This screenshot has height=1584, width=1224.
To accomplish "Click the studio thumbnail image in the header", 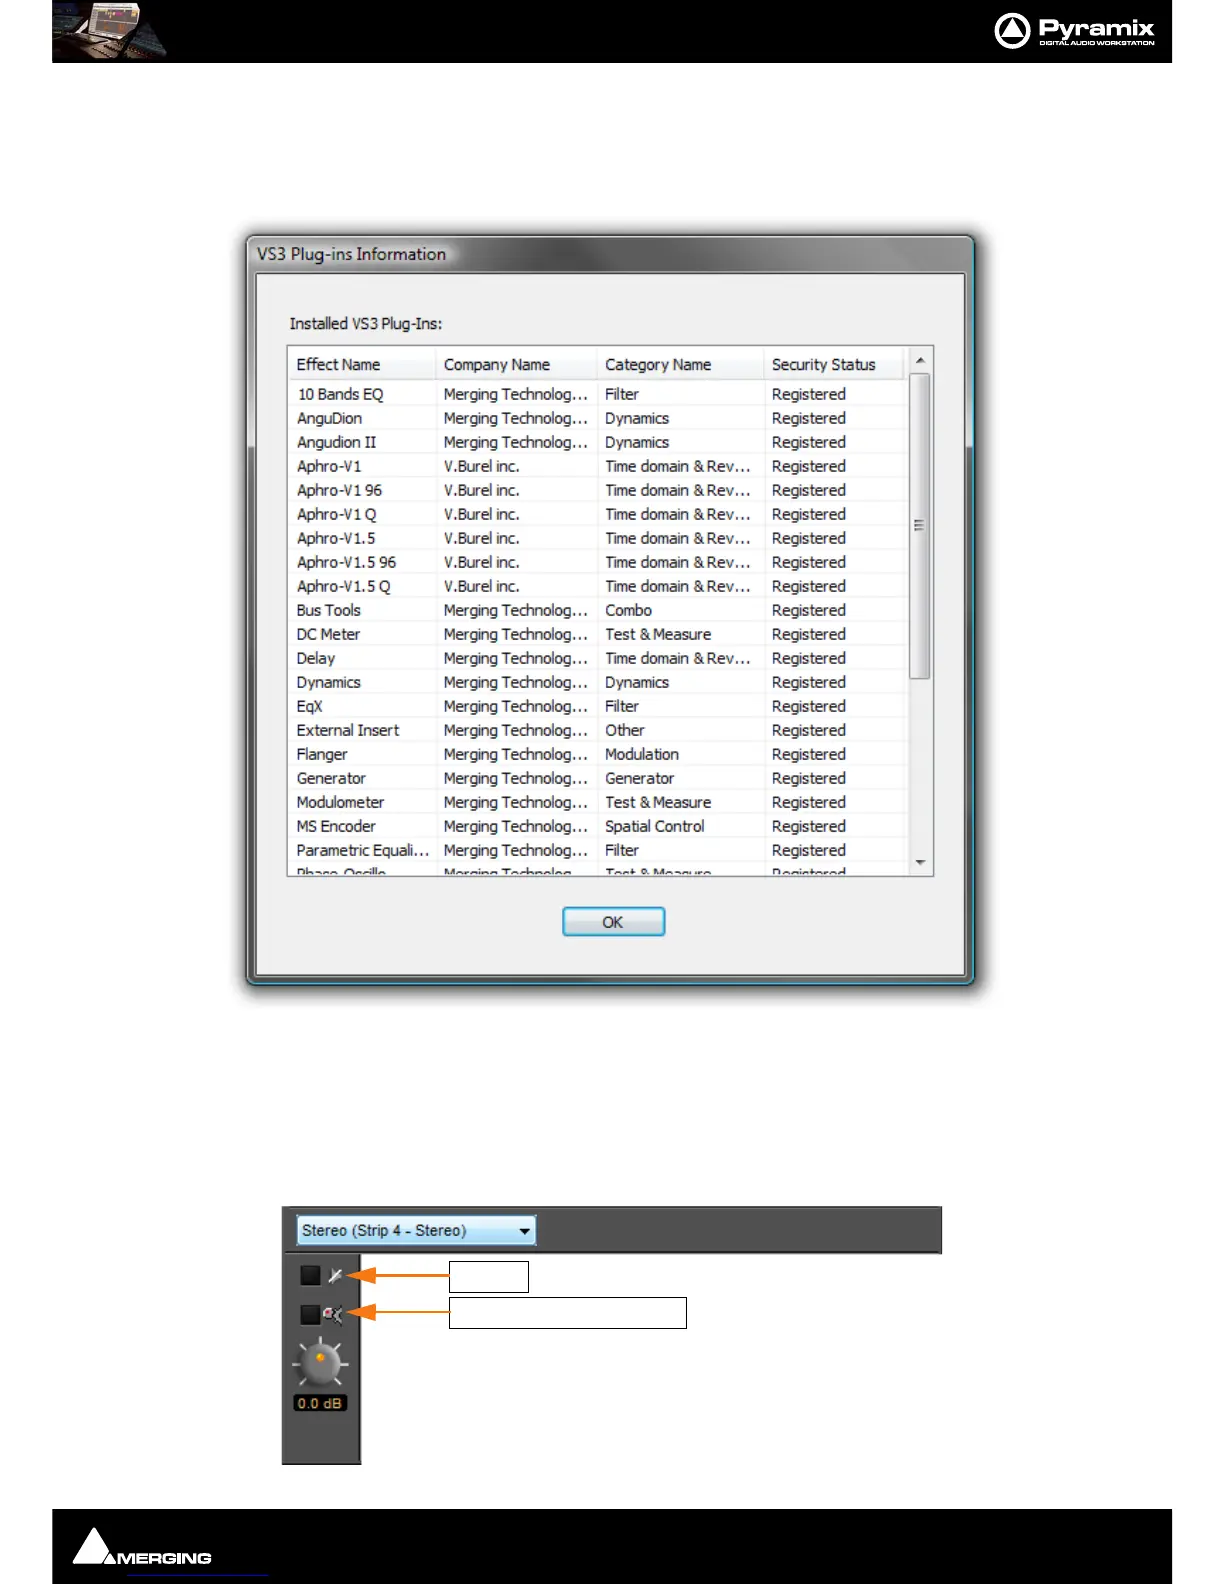I will click(110, 31).
